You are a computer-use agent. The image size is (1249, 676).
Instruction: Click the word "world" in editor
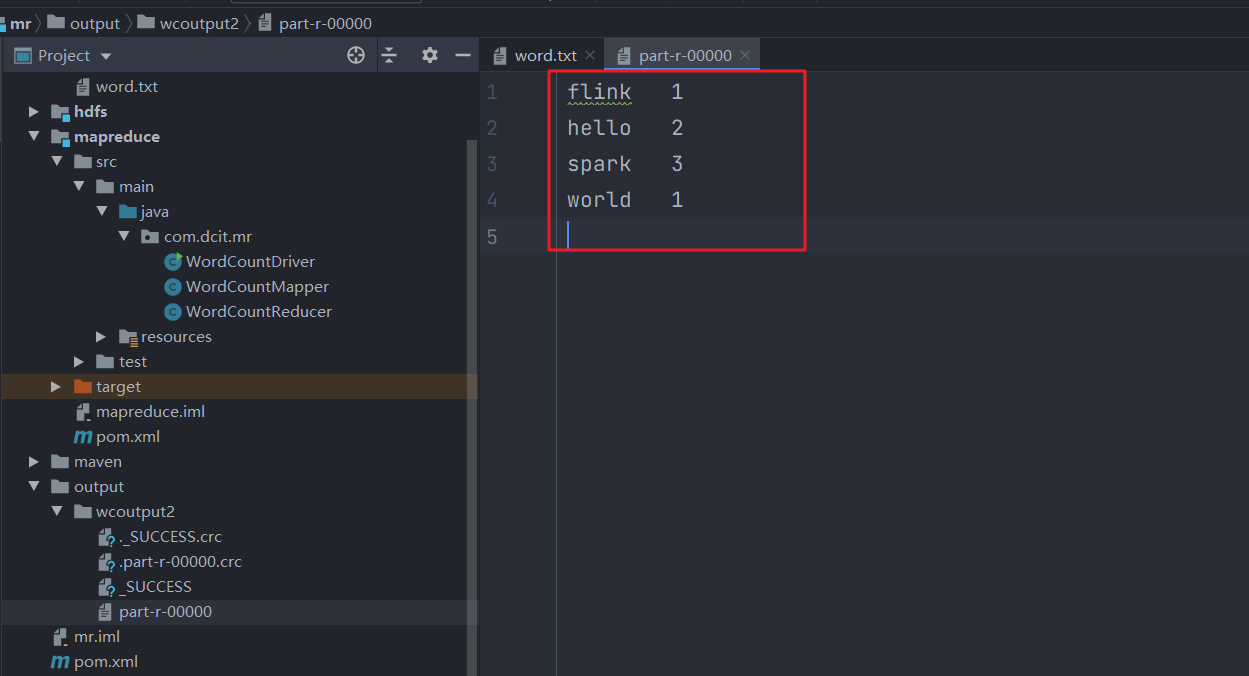[599, 200]
